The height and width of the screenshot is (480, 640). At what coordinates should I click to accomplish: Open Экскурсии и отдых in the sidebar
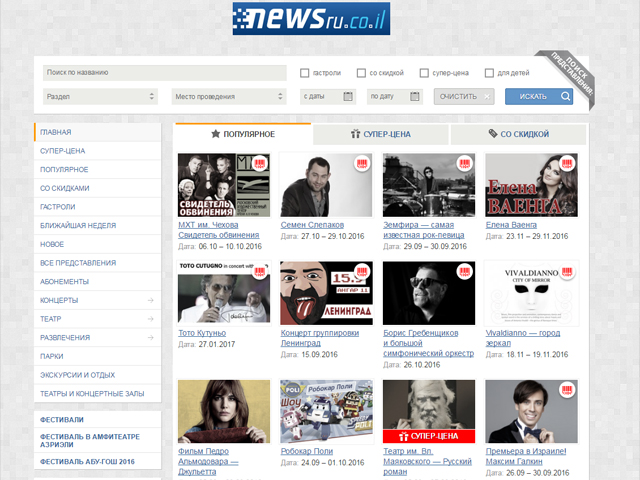[98, 375]
